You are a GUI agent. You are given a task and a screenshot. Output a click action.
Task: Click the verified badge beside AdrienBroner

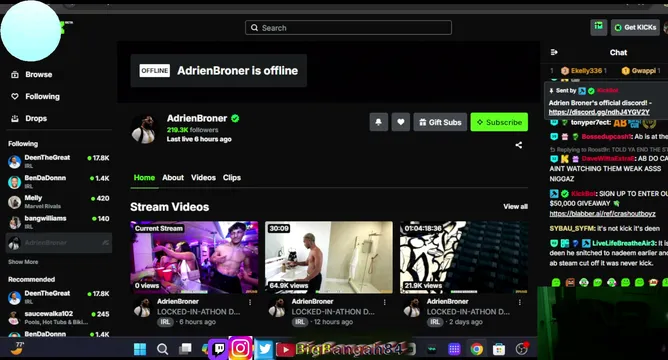(235, 118)
